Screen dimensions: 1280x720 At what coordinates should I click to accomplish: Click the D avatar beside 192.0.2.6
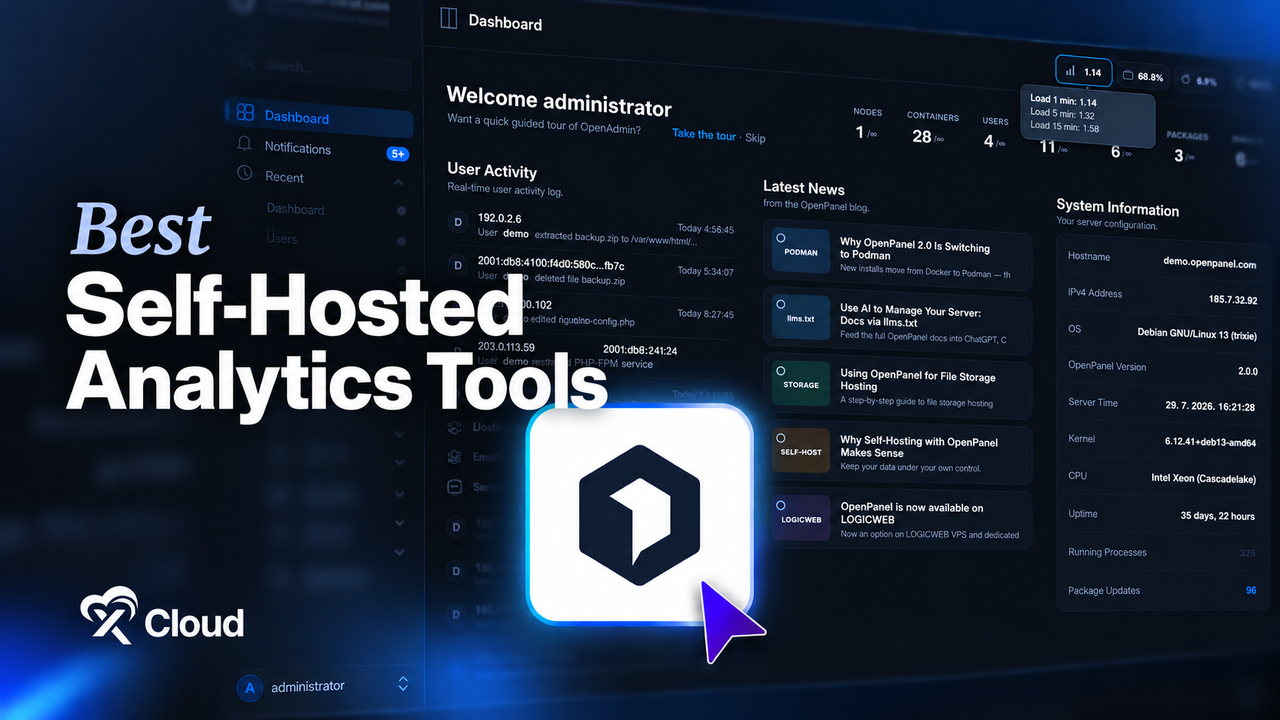(458, 222)
